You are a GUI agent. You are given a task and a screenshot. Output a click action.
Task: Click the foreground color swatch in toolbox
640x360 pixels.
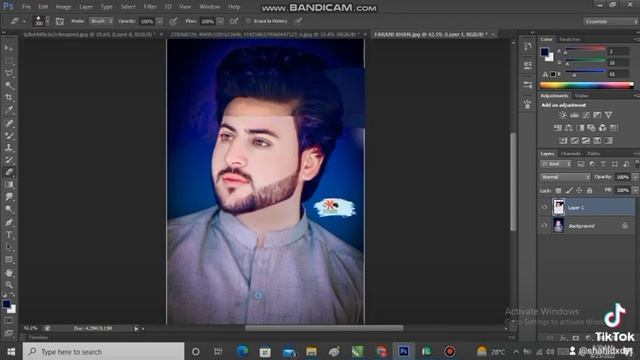tap(7, 304)
